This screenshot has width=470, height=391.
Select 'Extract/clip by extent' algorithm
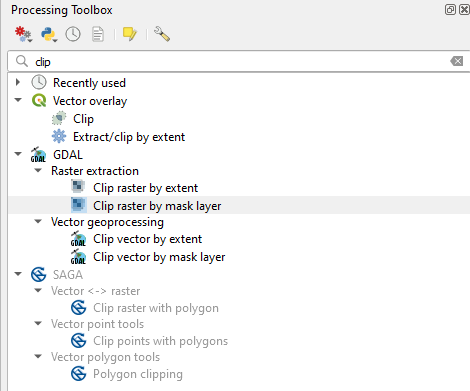[x=129, y=137]
